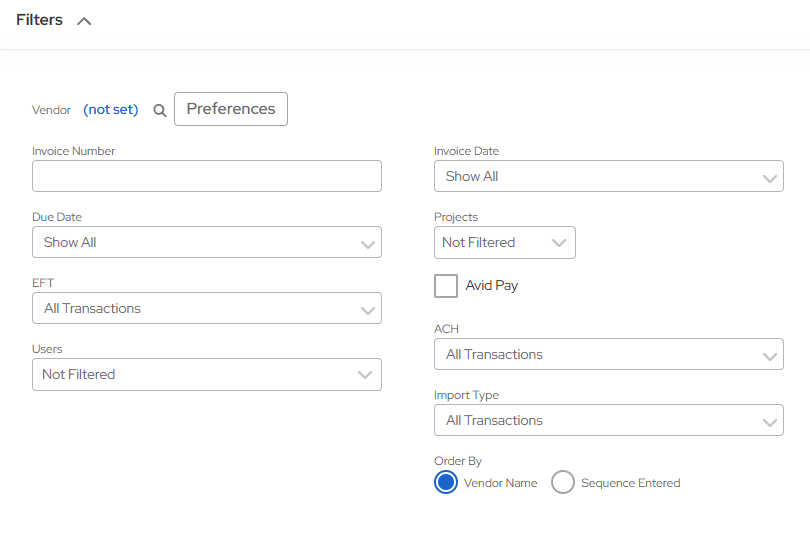Expand the Projects Not Filtered dropdown
Screen dimensions: 810x543
pyautogui.click(x=504, y=242)
